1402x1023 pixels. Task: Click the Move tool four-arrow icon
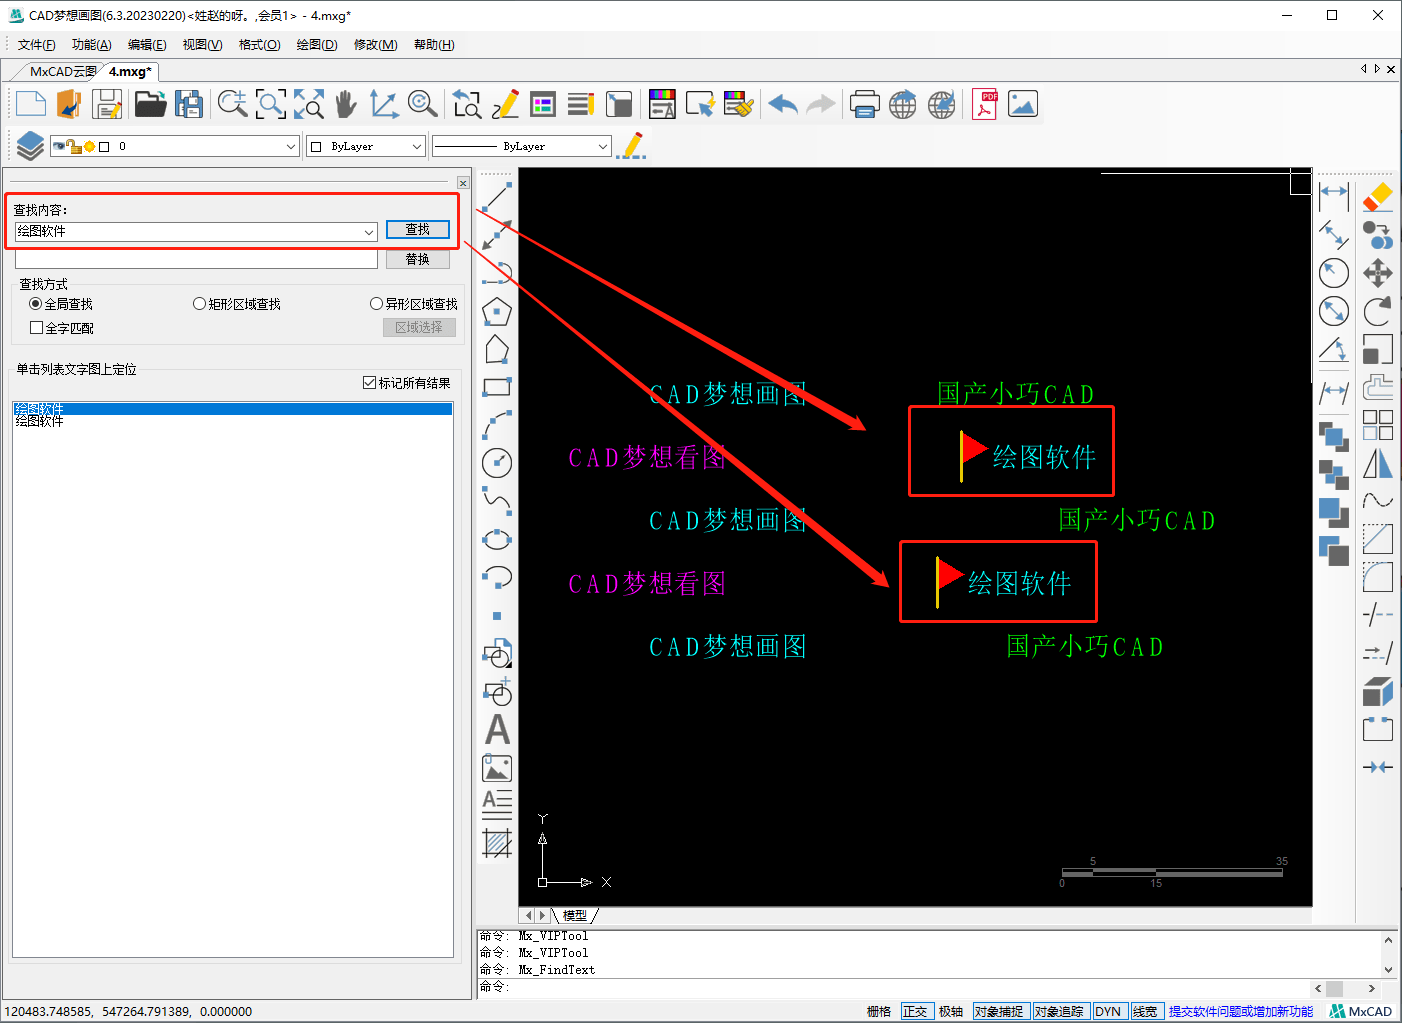(1377, 273)
